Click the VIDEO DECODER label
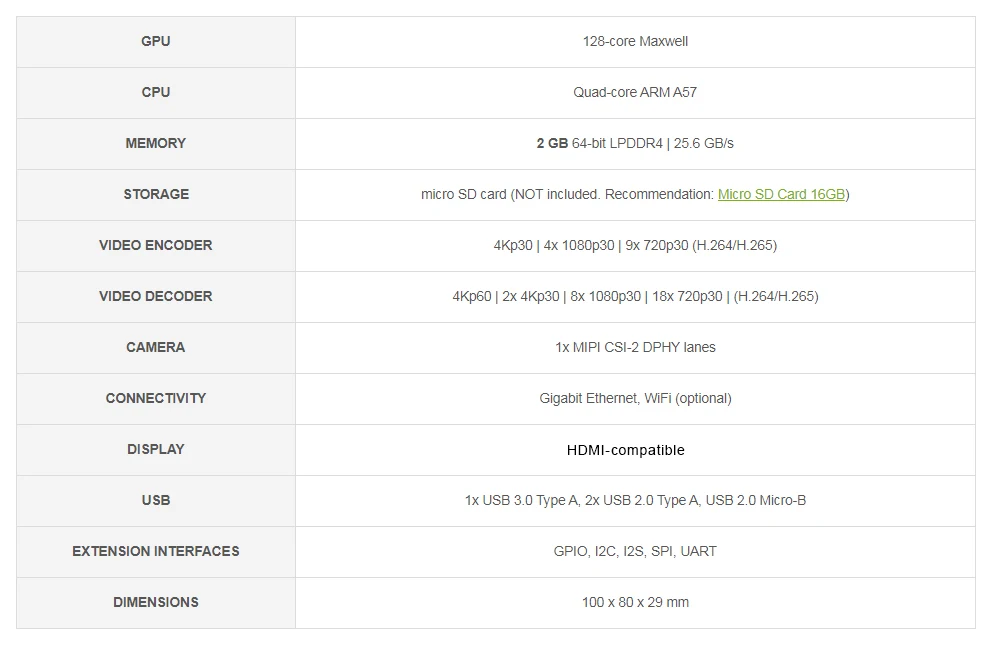This screenshot has height=660, width=1000. click(x=156, y=297)
